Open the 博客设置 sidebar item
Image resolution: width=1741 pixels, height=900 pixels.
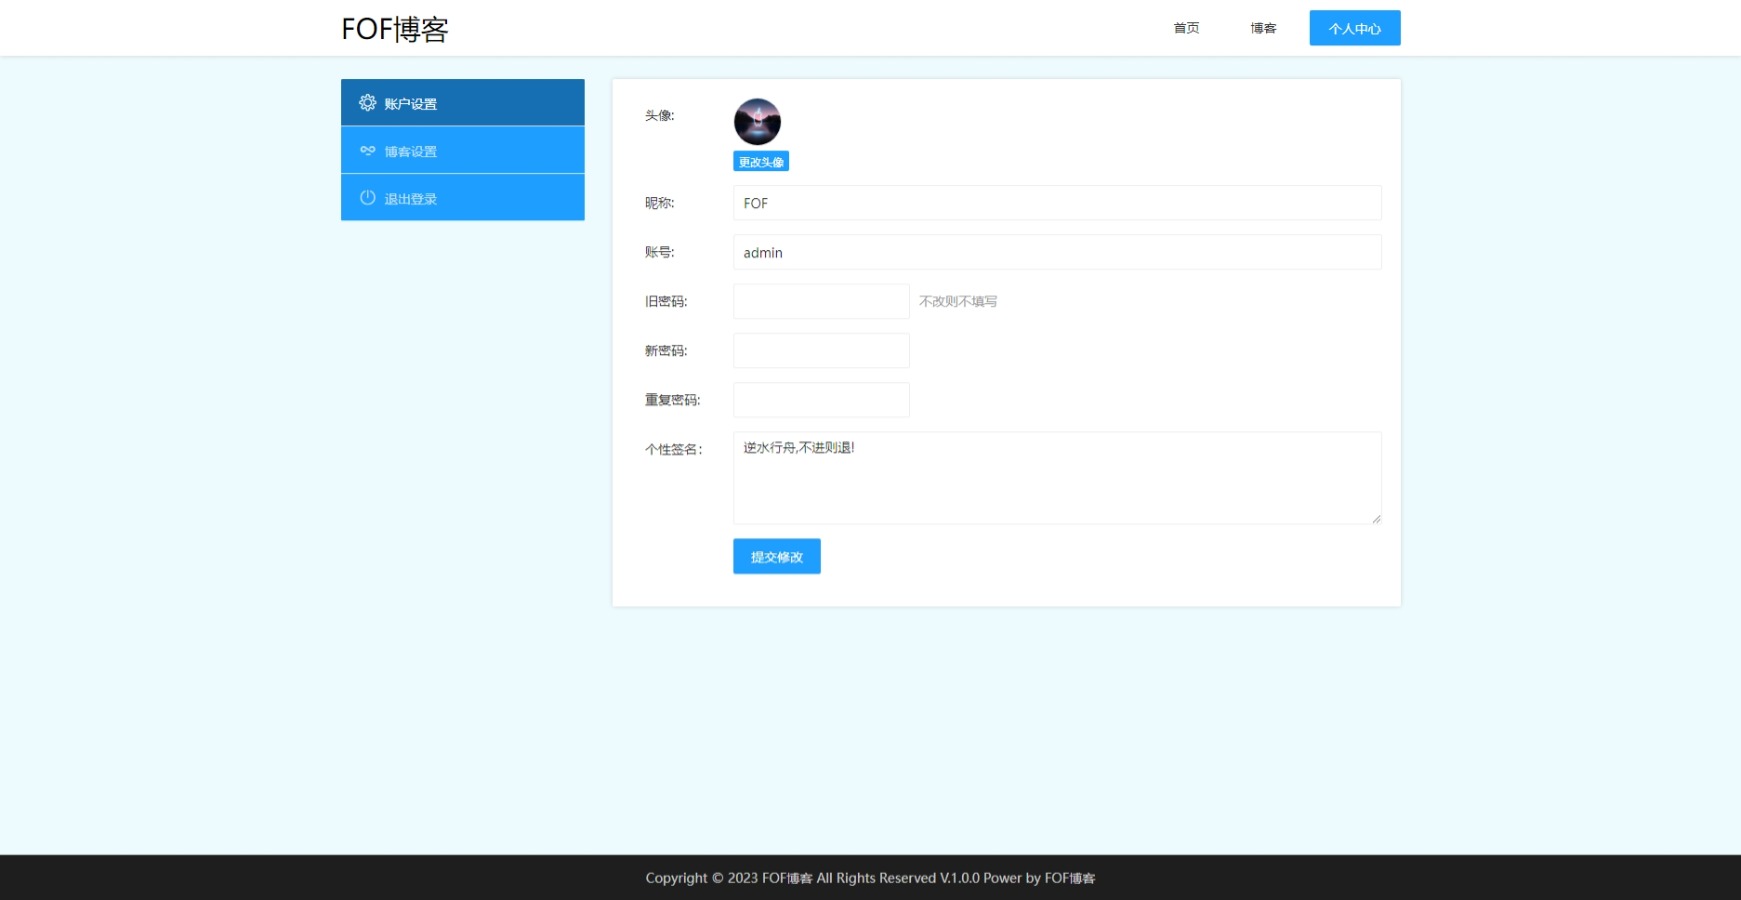[462, 151]
